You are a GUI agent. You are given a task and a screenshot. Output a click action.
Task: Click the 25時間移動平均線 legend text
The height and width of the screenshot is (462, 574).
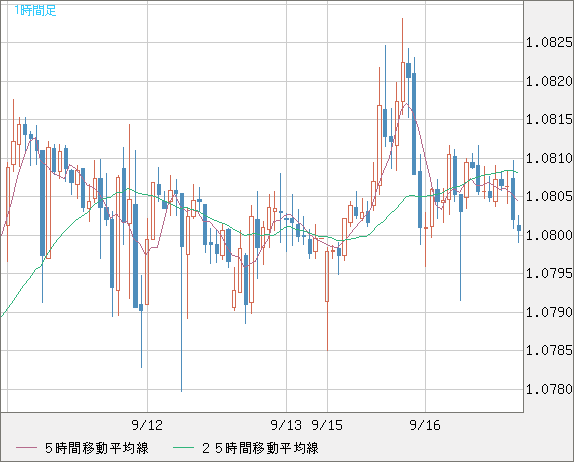[x=260, y=448]
